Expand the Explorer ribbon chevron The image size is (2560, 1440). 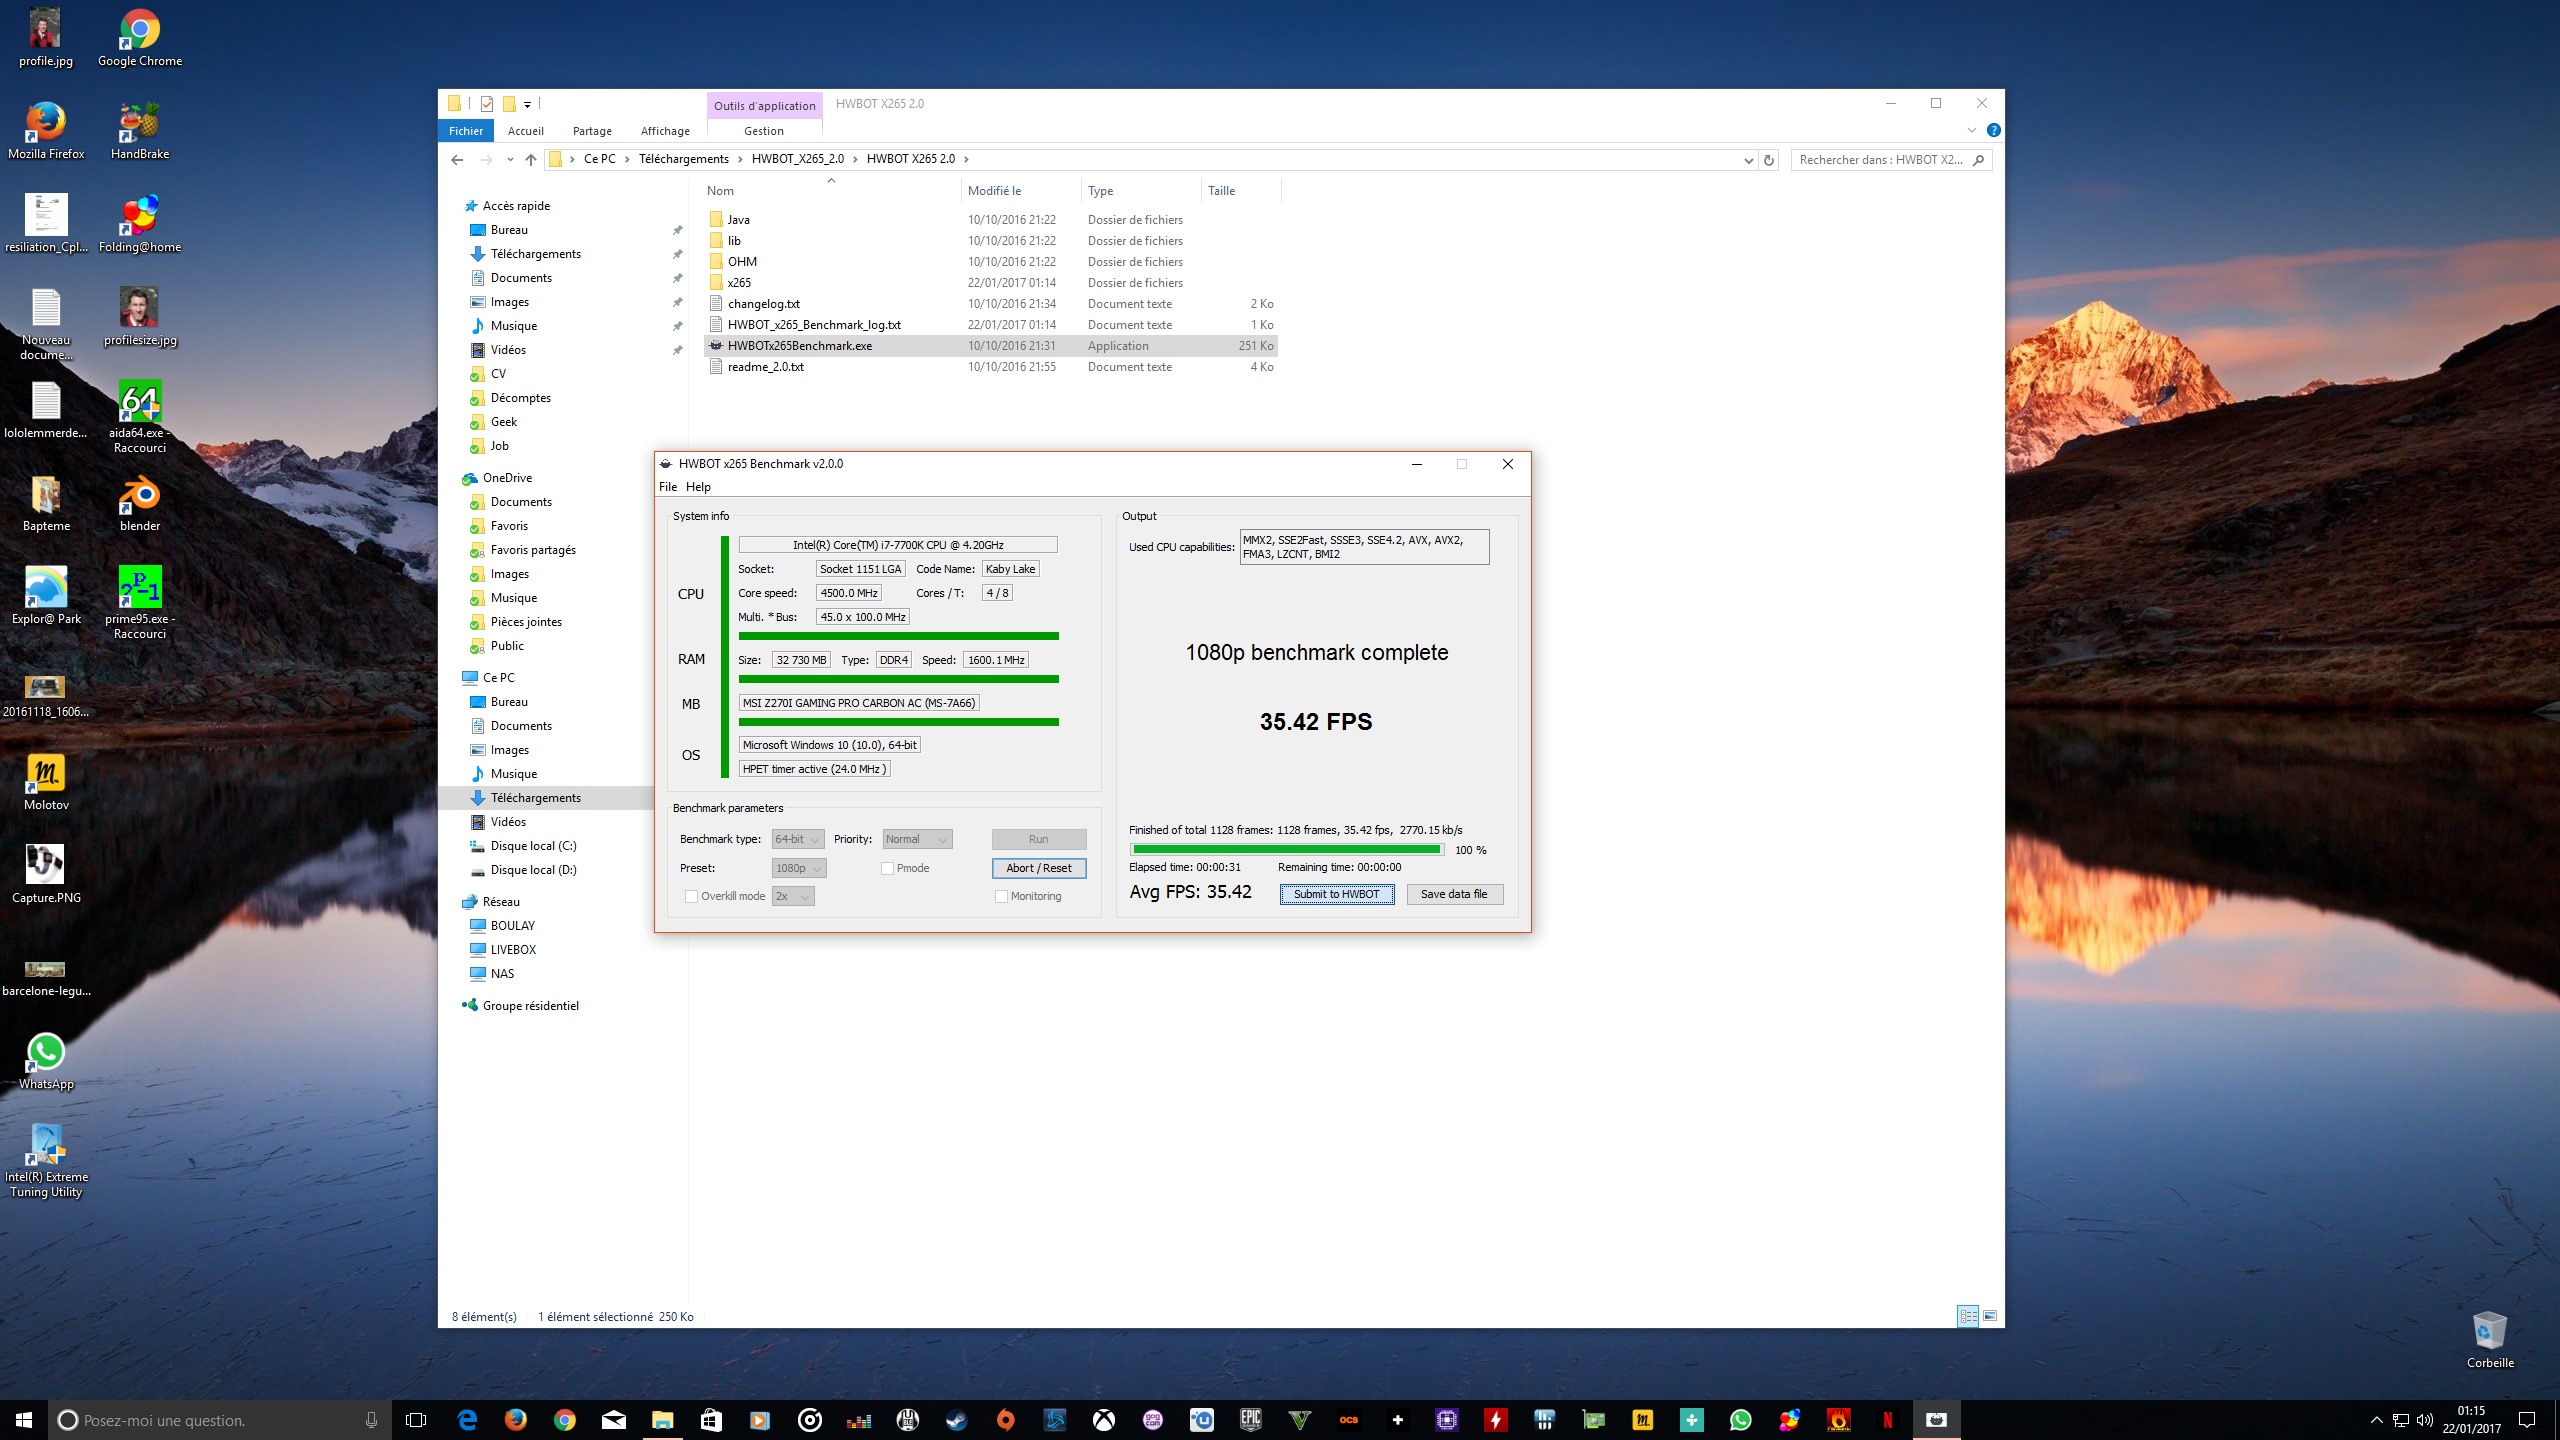[x=1972, y=130]
